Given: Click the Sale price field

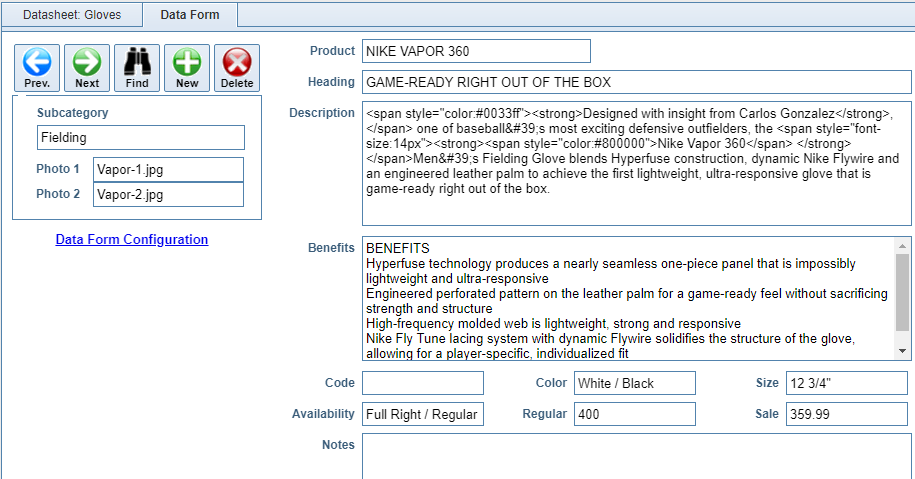Looking at the screenshot, I should 846,414.
